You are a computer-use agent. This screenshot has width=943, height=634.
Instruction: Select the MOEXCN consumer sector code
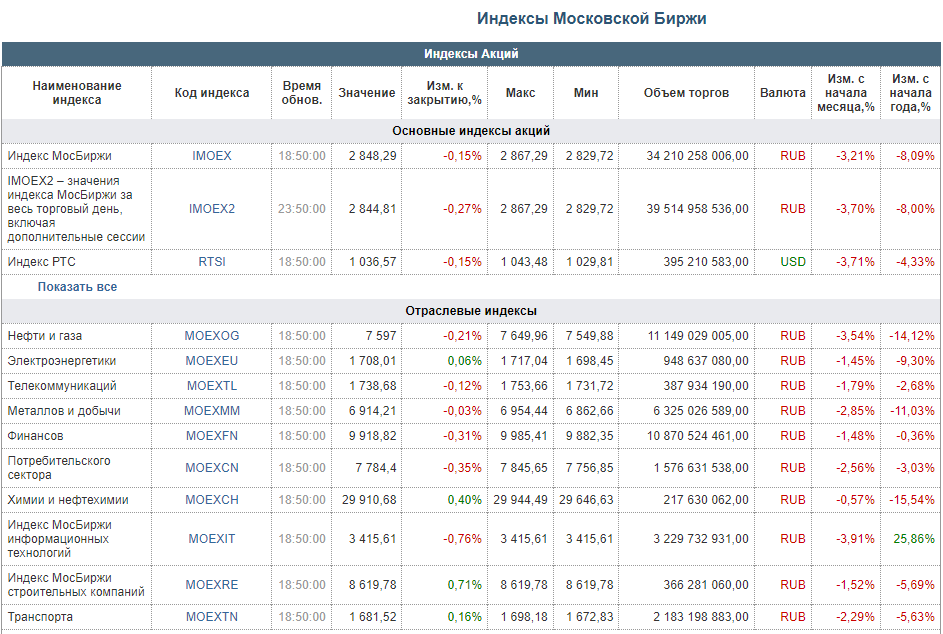212,468
